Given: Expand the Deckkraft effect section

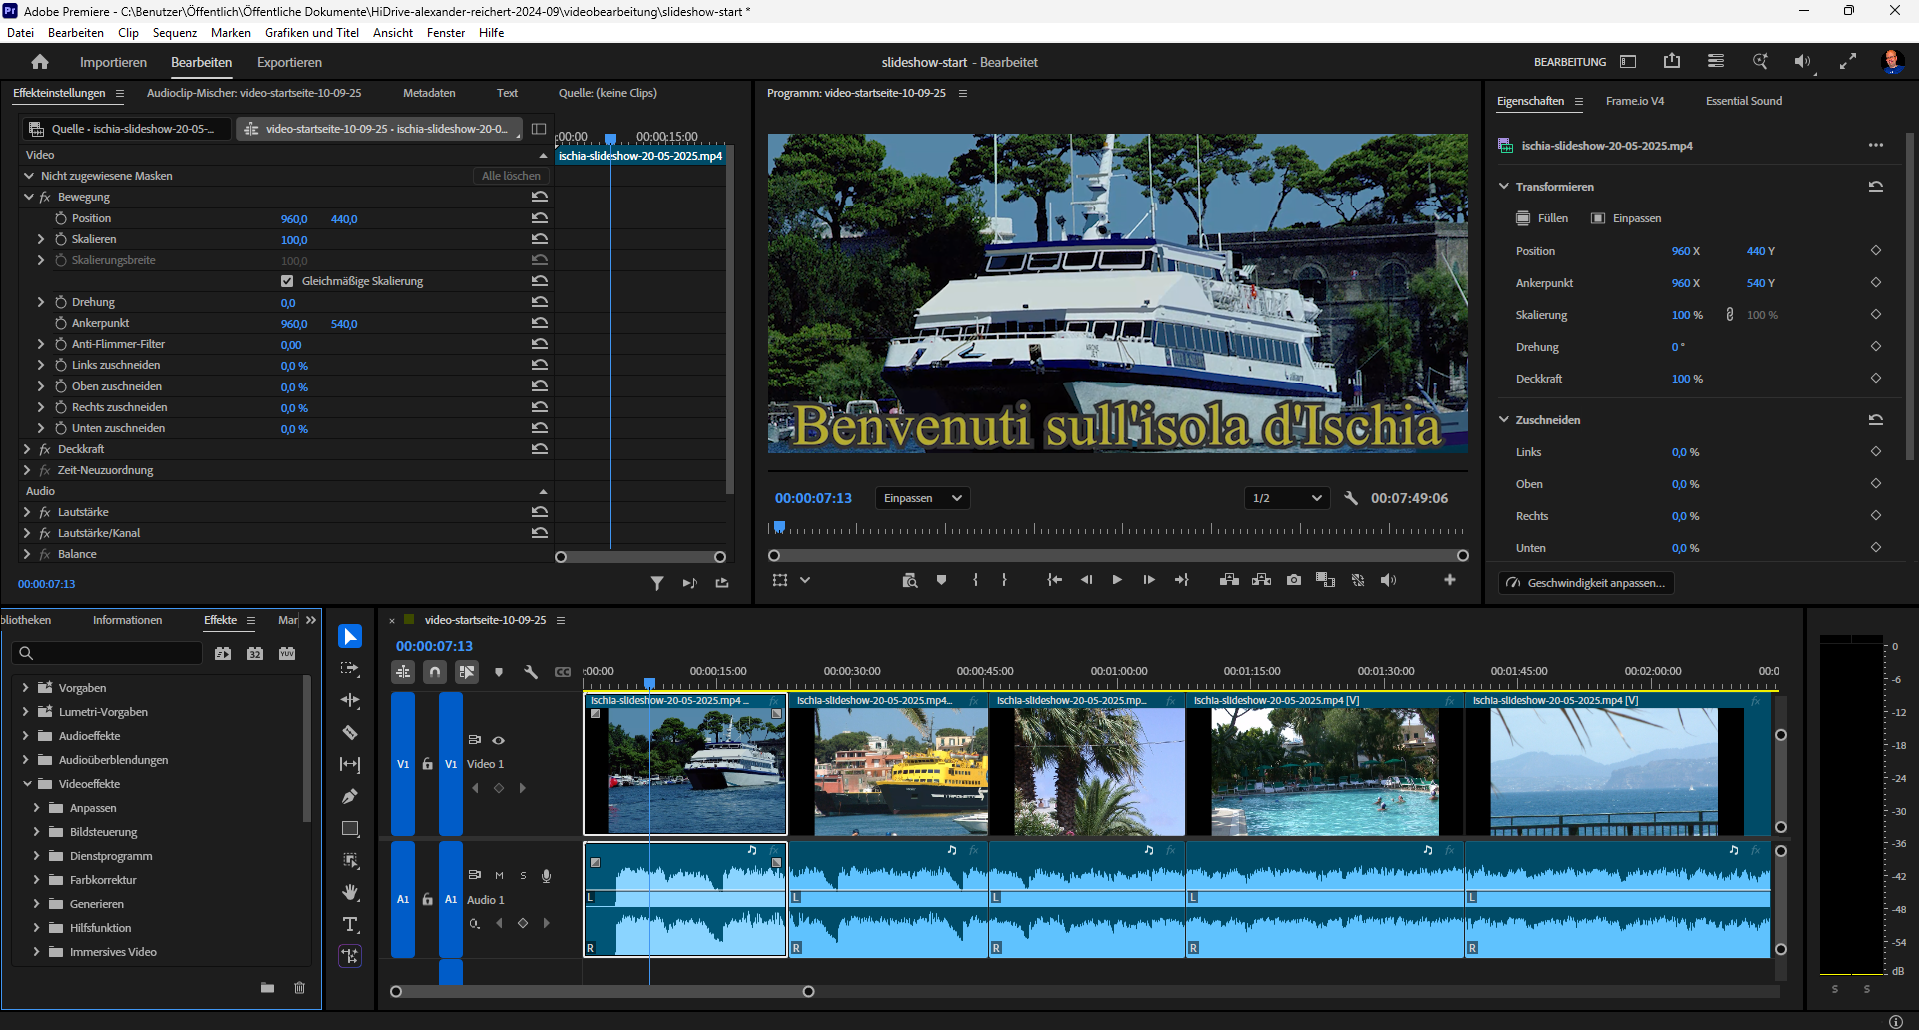Looking at the screenshot, I should click(28, 449).
